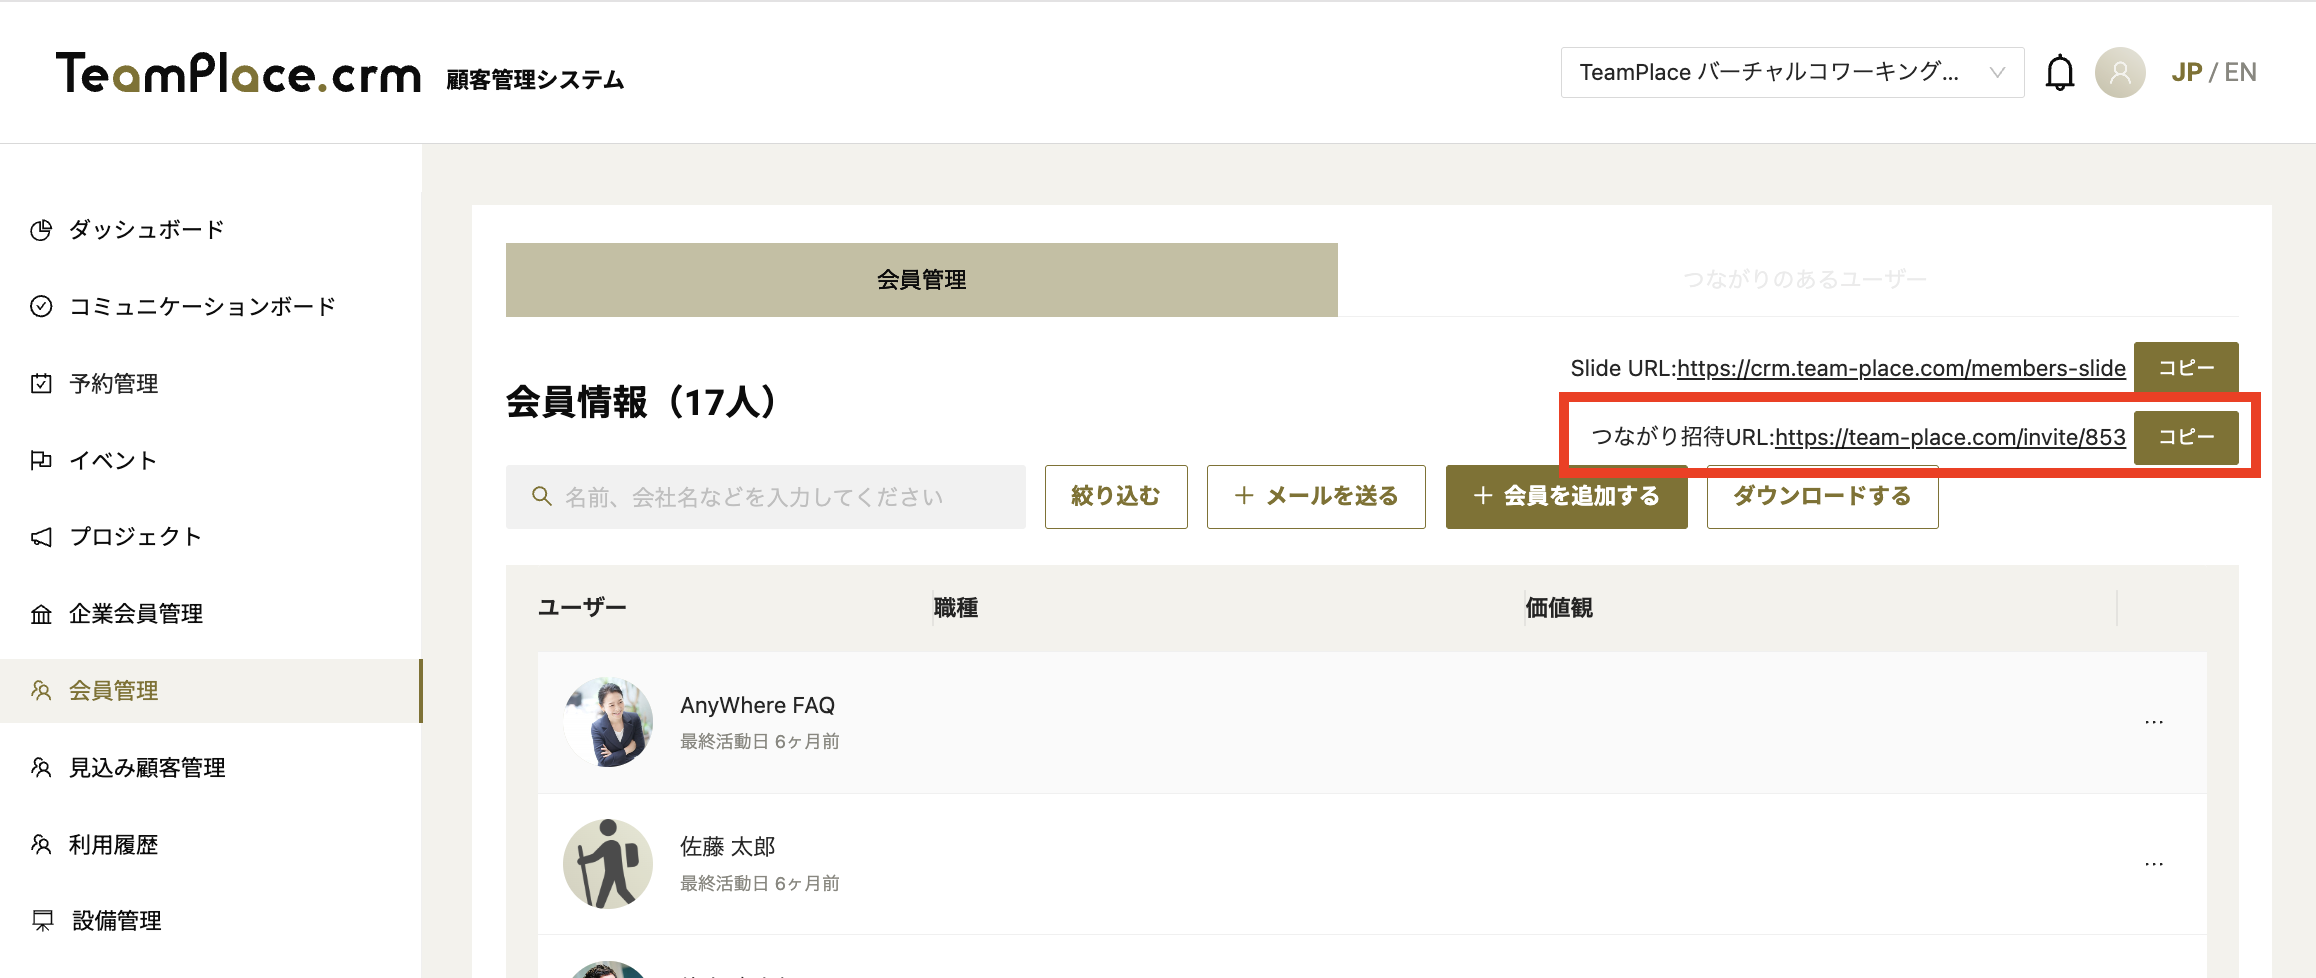Click the dashboard pie chart icon

41,230
